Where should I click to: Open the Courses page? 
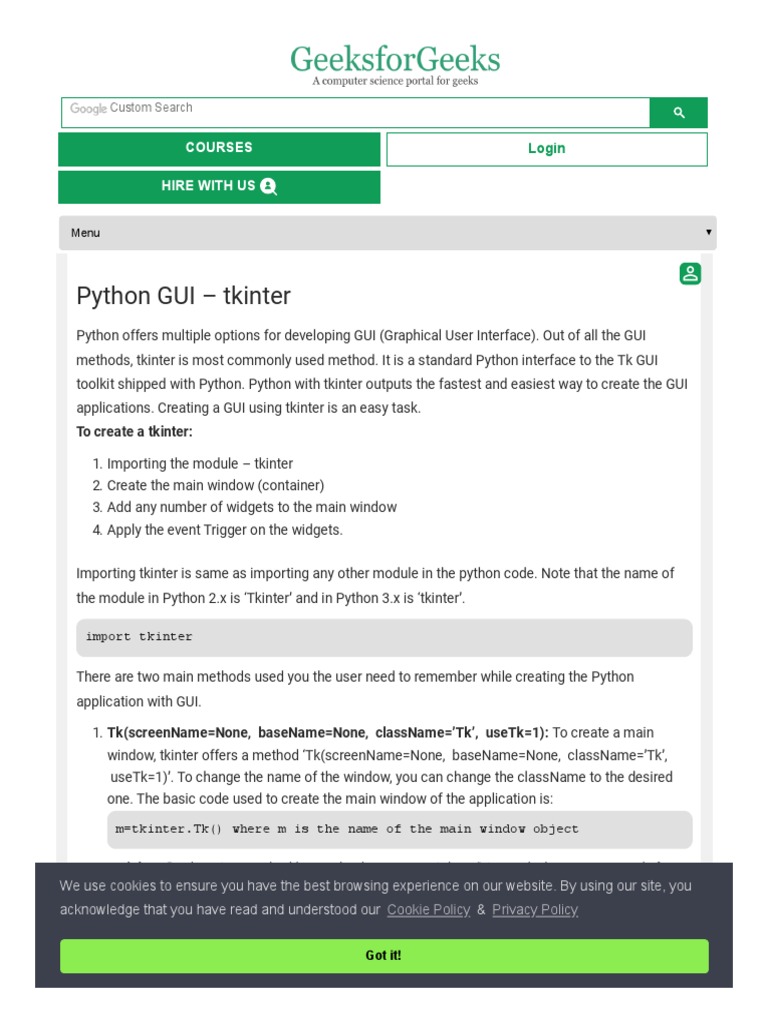pos(219,148)
